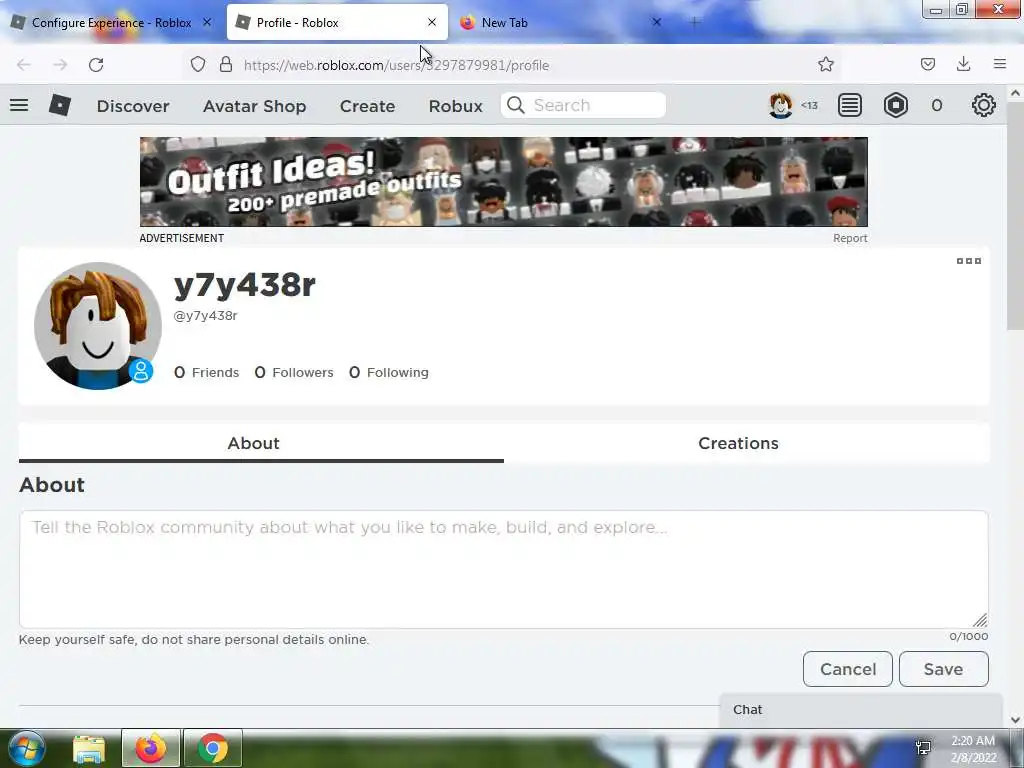
Task: Open the avatar account icon in navbar
Action: 780,105
